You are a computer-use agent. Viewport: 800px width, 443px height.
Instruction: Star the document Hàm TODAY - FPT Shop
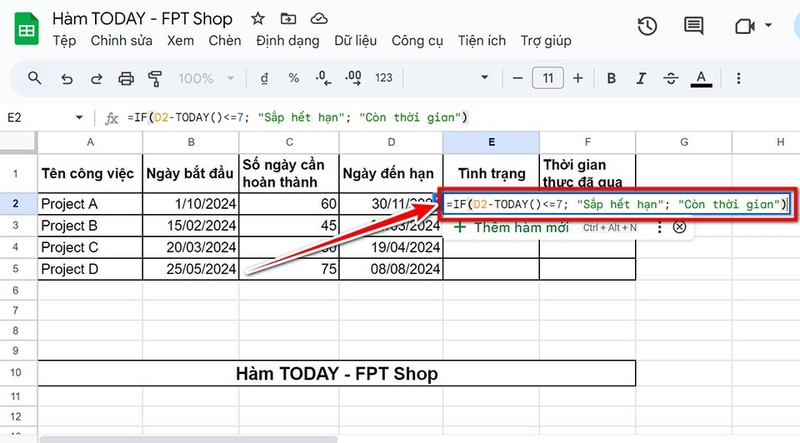coord(258,19)
